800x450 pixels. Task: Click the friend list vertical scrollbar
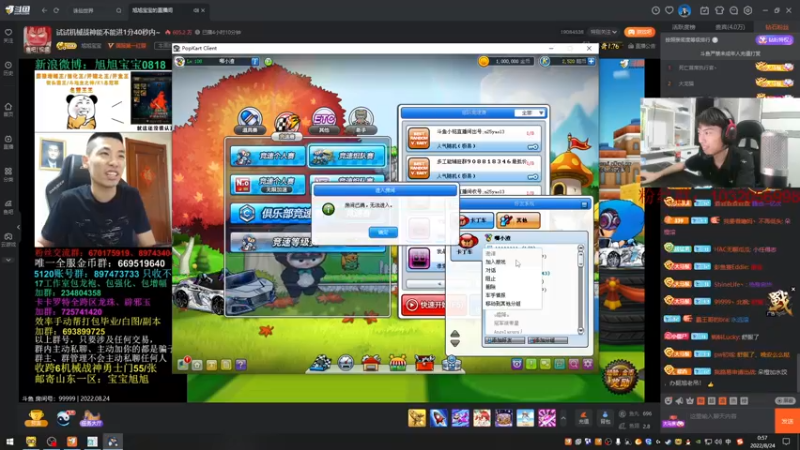pyautogui.click(x=580, y=289)
